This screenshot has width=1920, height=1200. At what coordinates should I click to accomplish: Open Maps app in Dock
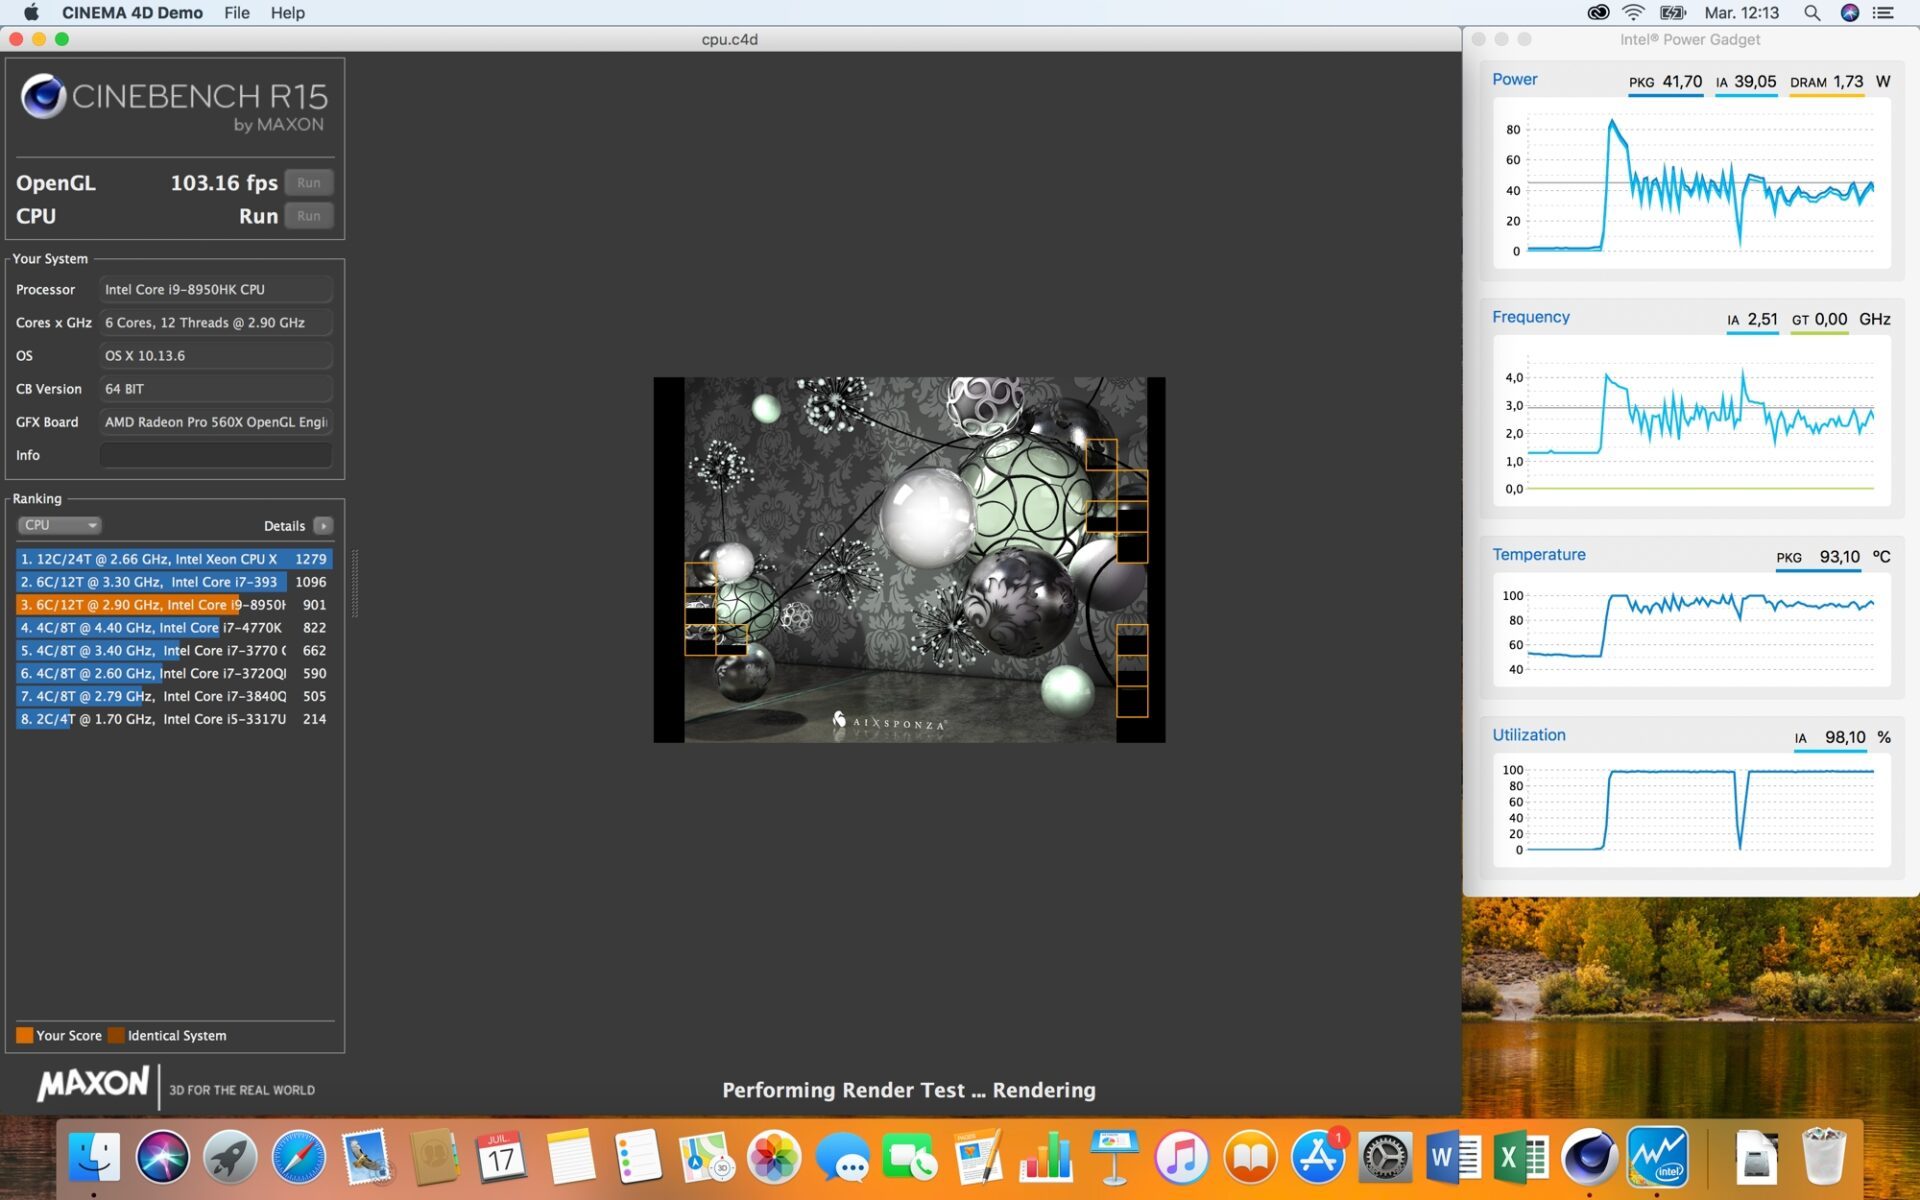pyautogui.click(x=706, y=1157)
